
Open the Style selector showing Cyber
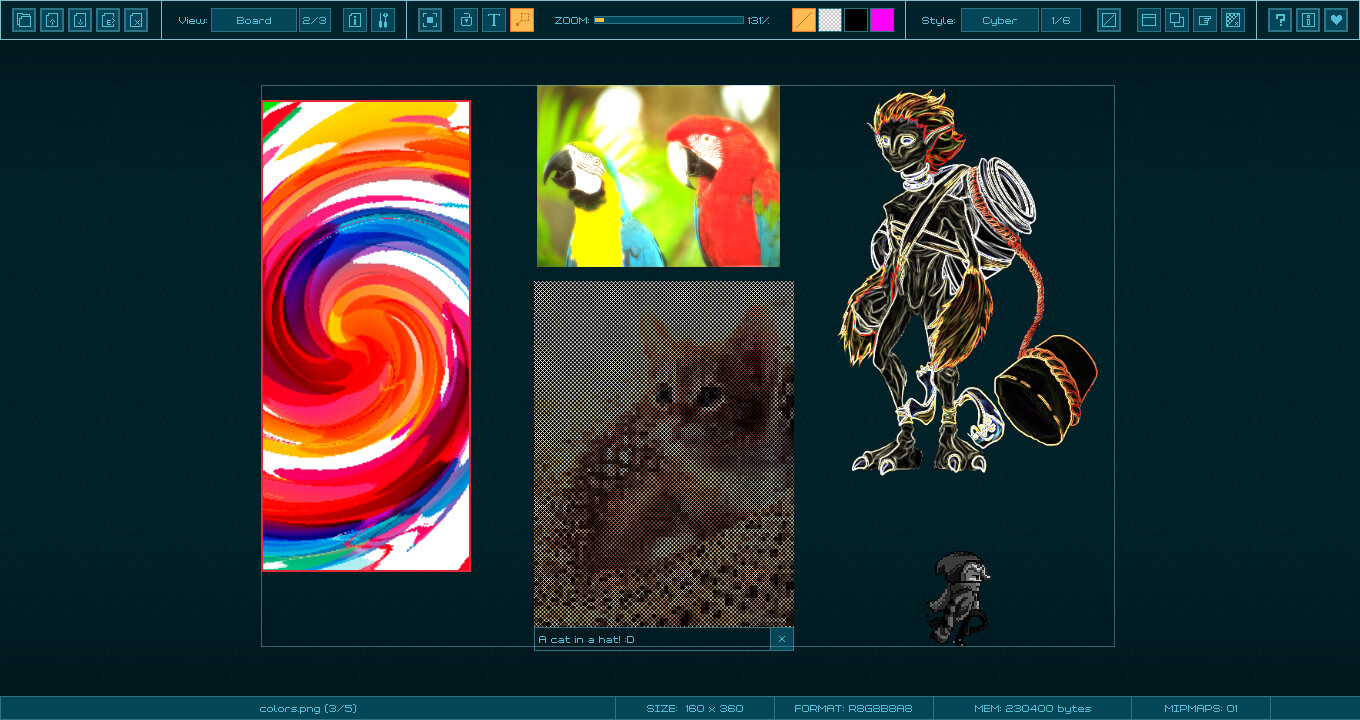tap(999, 20)
